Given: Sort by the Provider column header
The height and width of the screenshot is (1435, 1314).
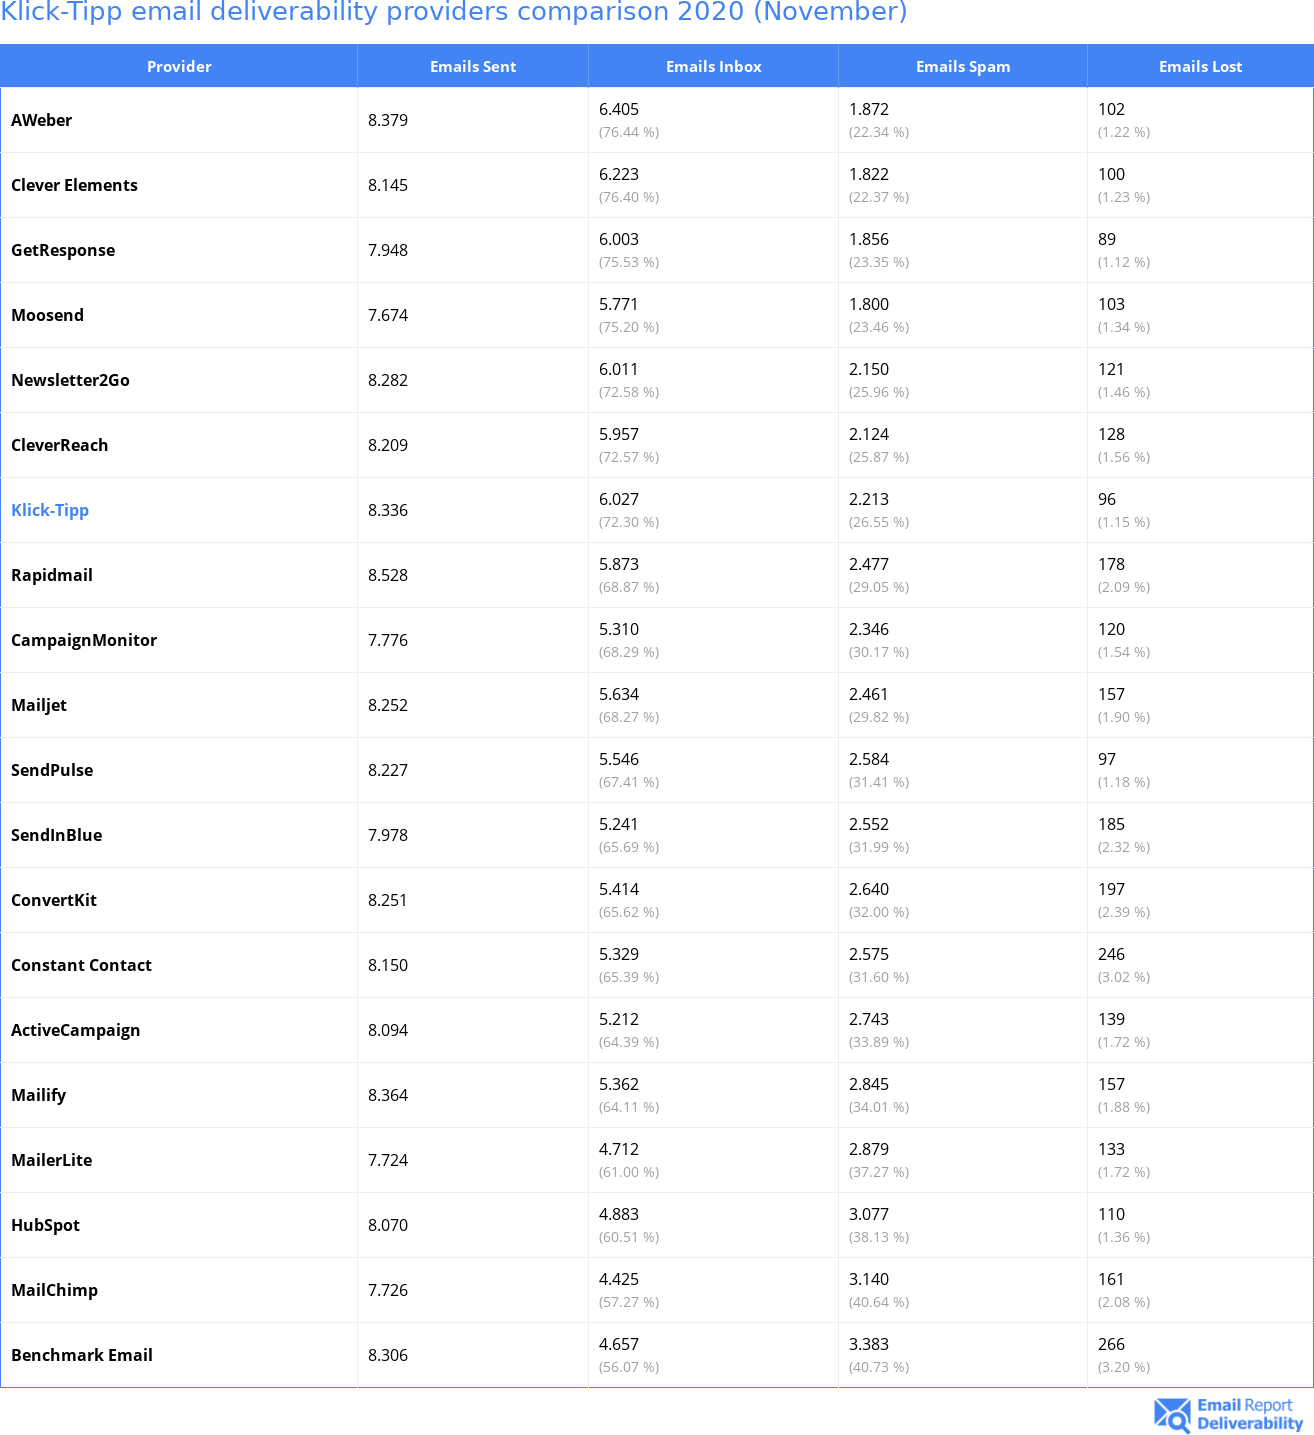Looking at the screenshot, I should (x=179, y=67).
